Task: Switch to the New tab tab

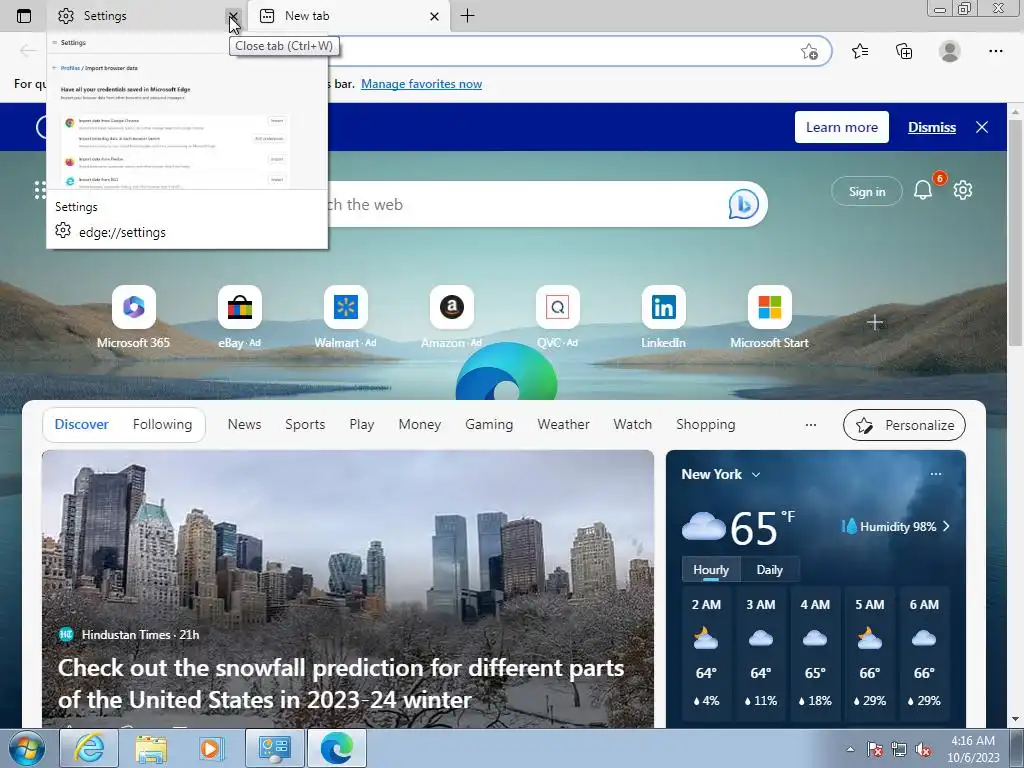Action: click(x=349, y=16)
